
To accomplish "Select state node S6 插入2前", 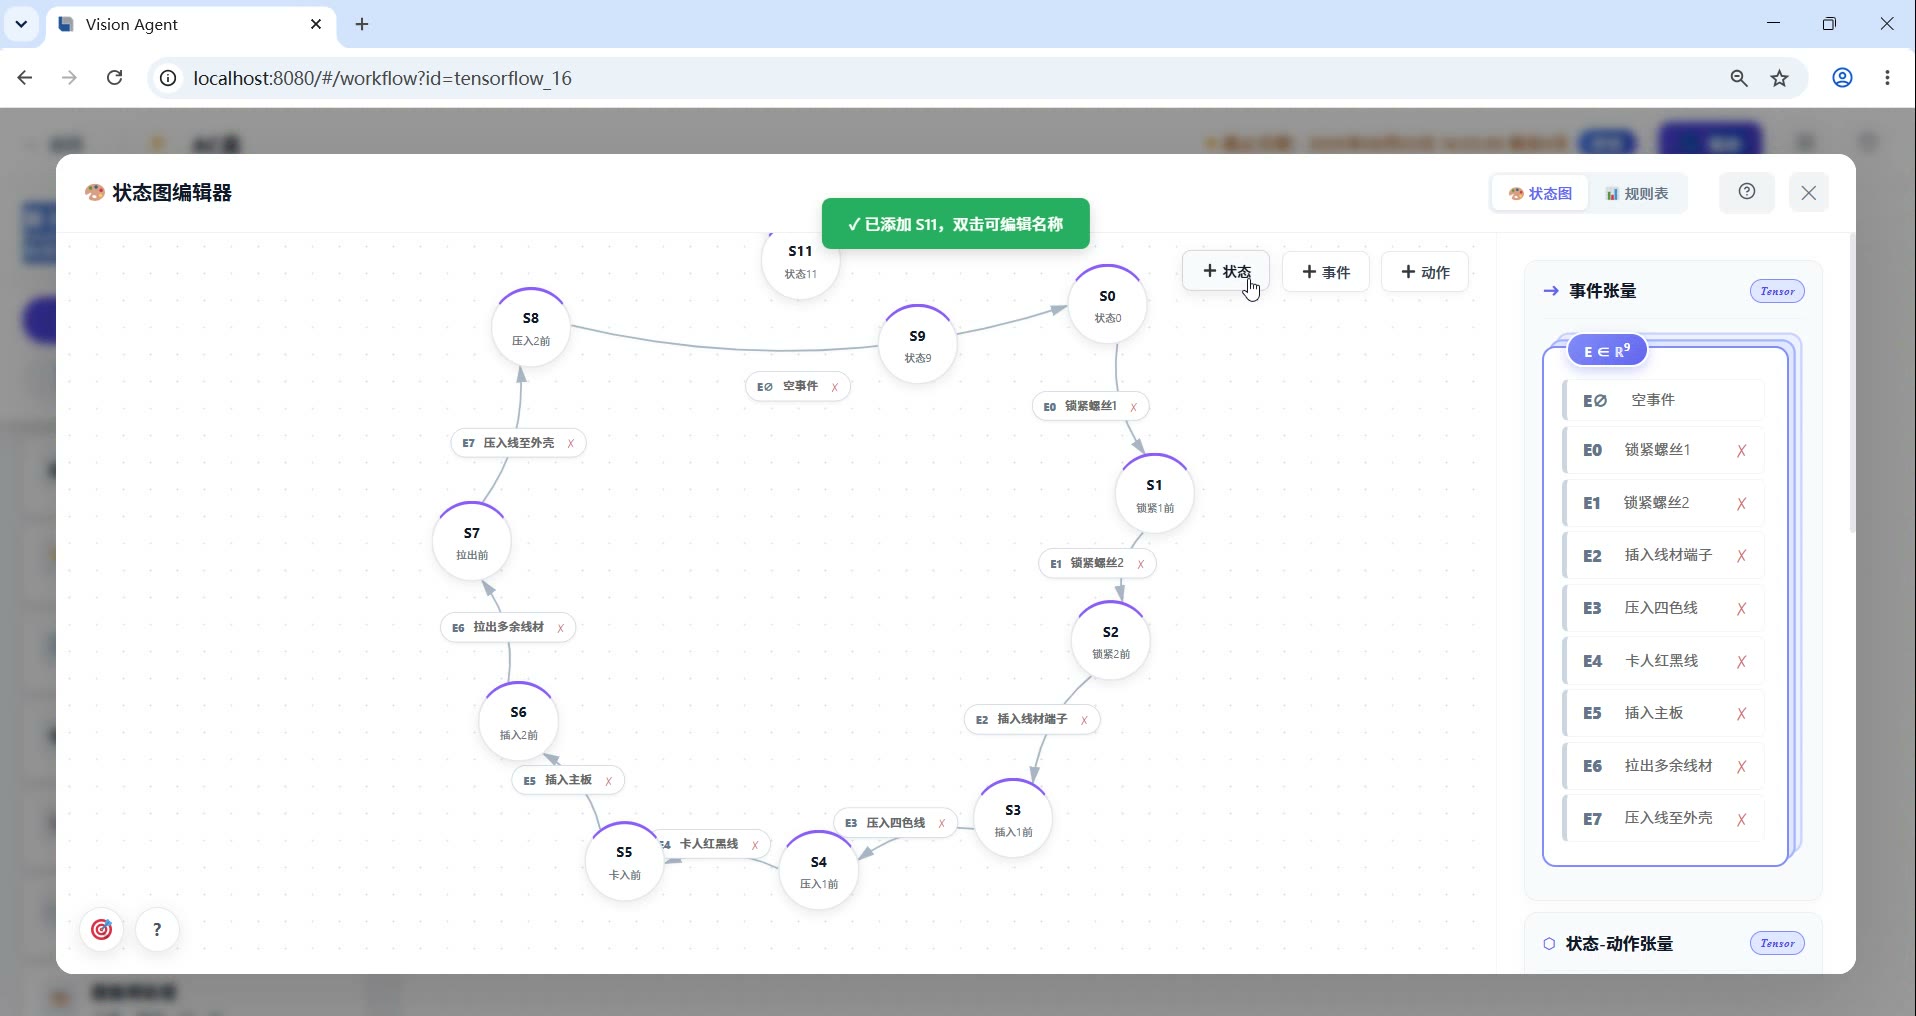I will (518, 721).
